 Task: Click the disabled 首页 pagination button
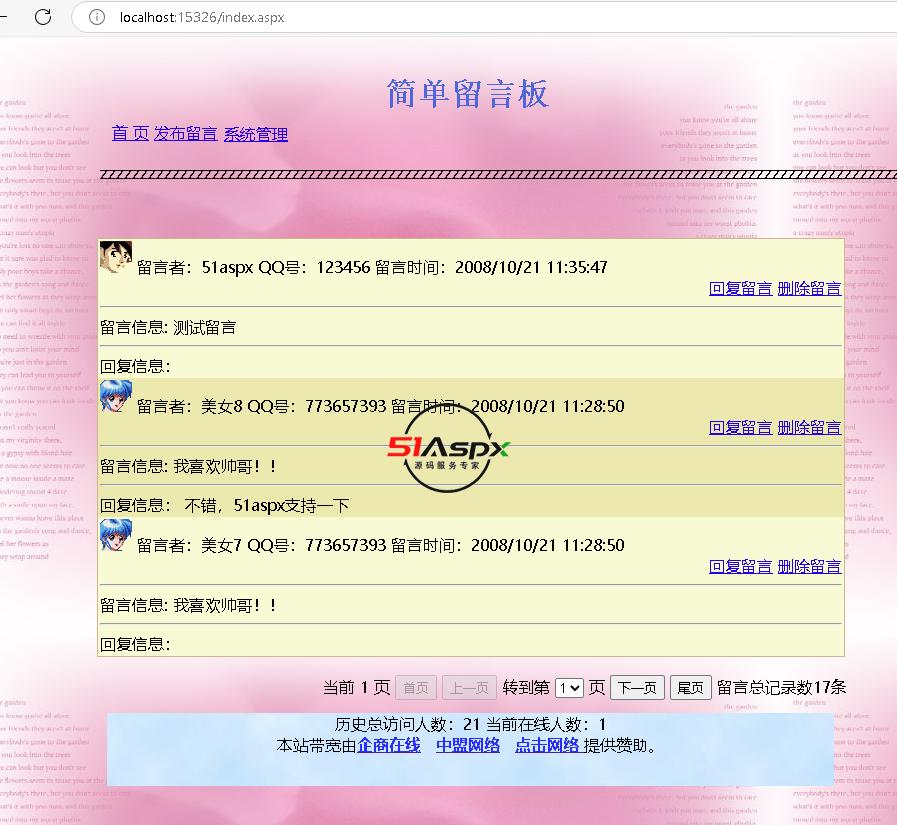tap(416, 688)
